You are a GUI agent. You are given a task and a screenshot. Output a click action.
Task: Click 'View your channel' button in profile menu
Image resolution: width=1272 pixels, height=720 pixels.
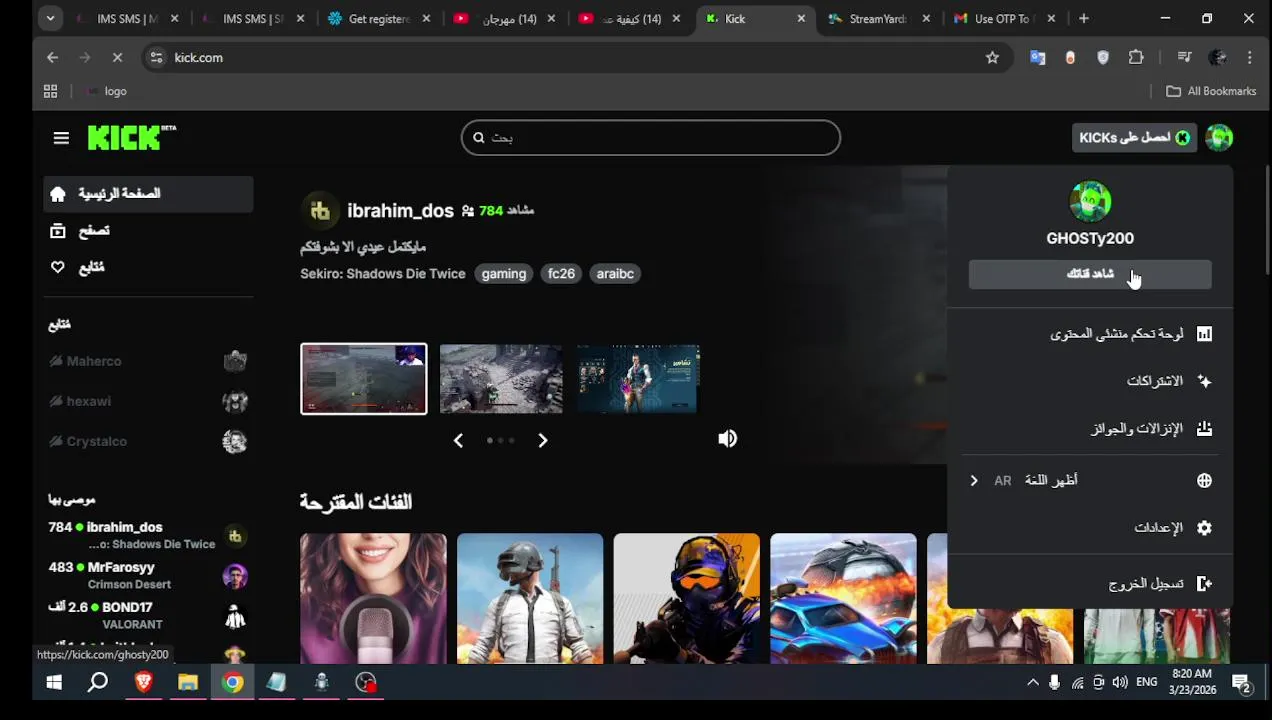pos(1090,274)
